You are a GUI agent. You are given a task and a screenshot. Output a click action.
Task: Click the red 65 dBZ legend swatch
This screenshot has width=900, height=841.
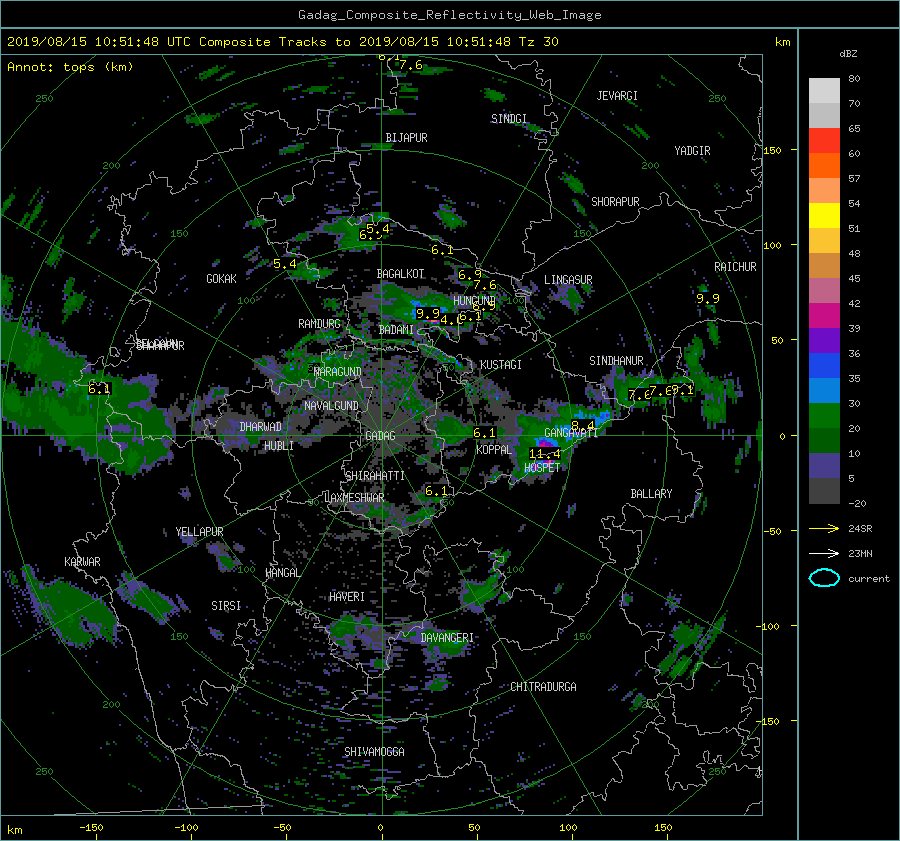[824, 140]
